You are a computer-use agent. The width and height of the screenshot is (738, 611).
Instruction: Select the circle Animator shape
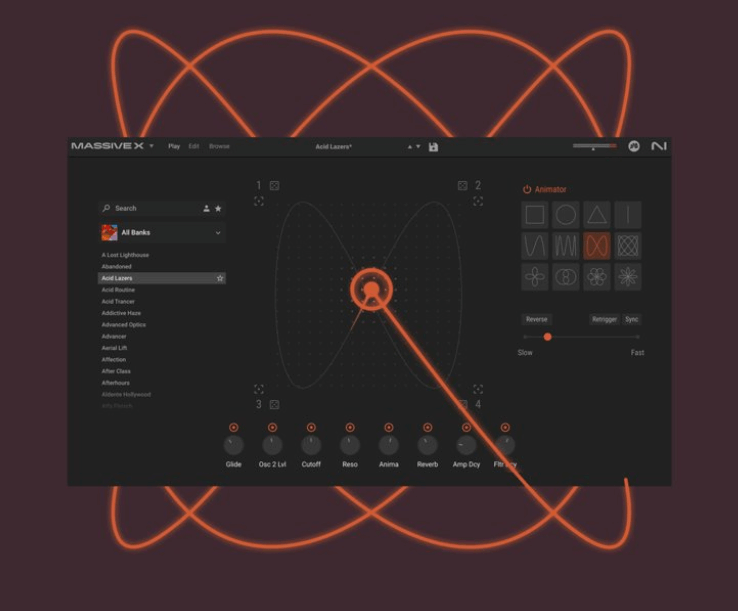566,215
